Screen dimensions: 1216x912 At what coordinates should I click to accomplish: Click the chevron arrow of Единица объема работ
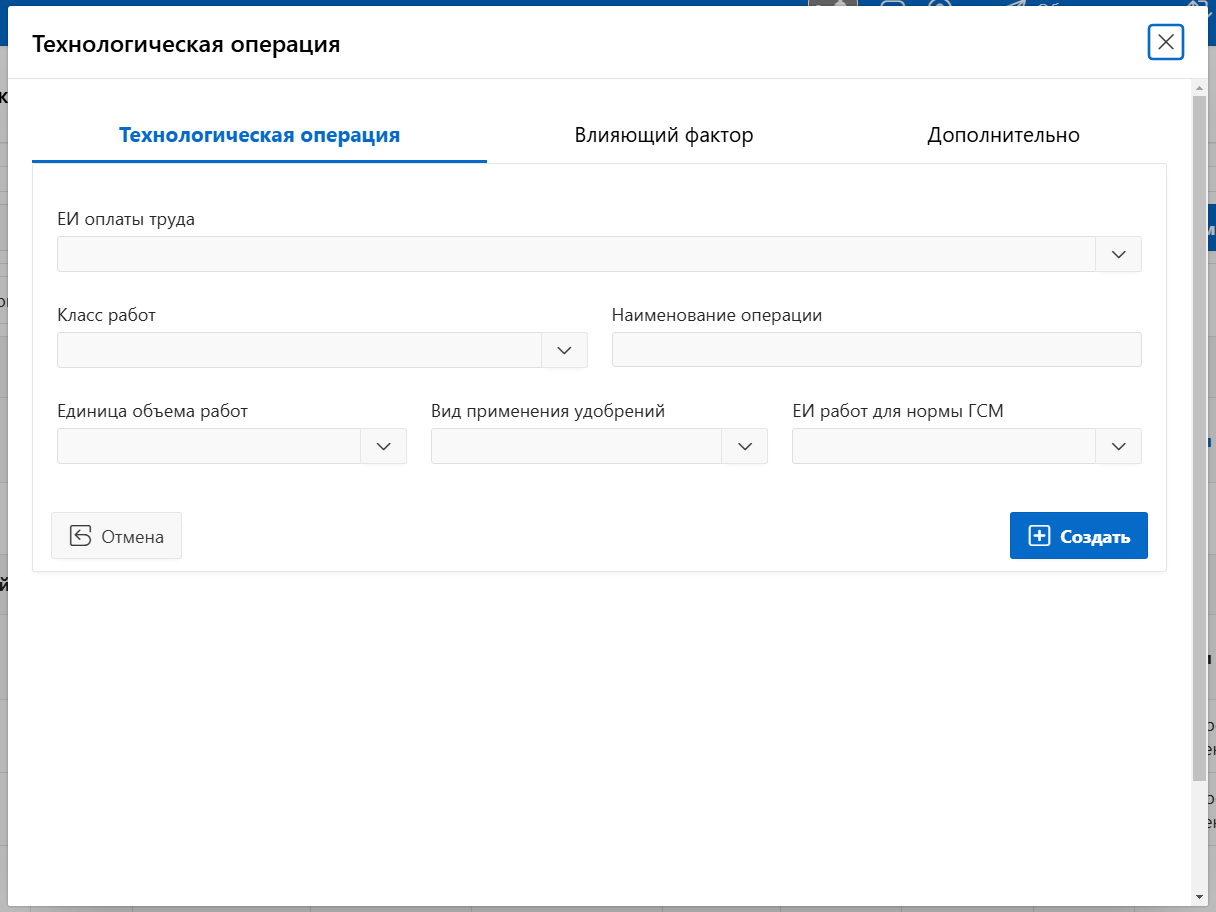383,446
